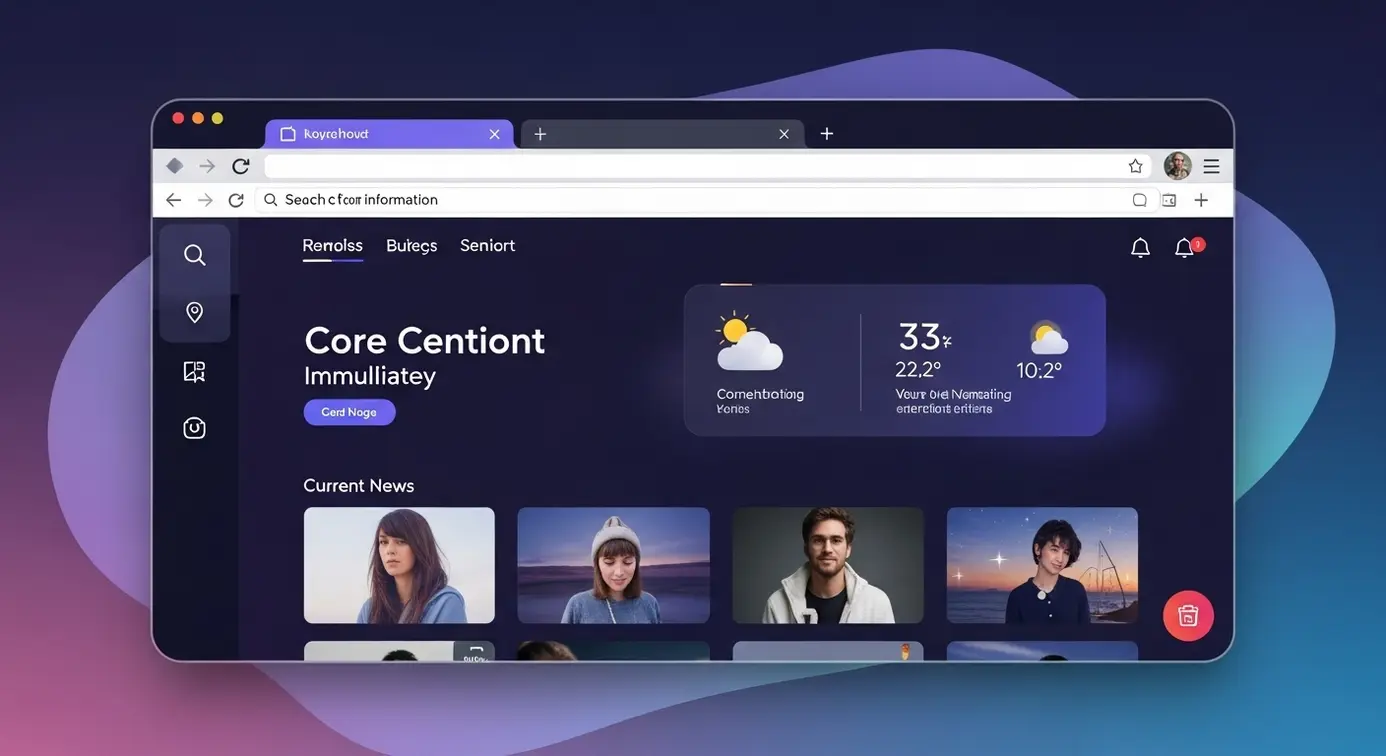
Task: Click the diamond icon in the upper toolbar
Action: click(x=174, y=166)
